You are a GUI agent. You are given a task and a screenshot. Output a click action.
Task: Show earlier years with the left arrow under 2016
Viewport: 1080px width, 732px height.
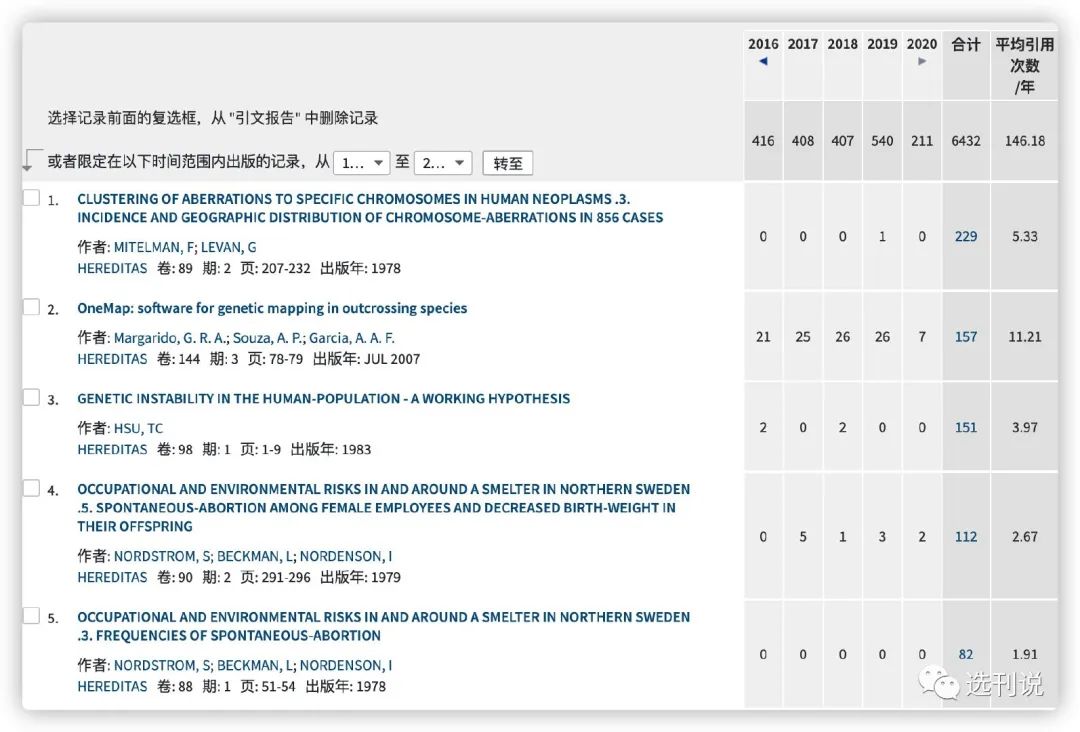pos(763,61)
